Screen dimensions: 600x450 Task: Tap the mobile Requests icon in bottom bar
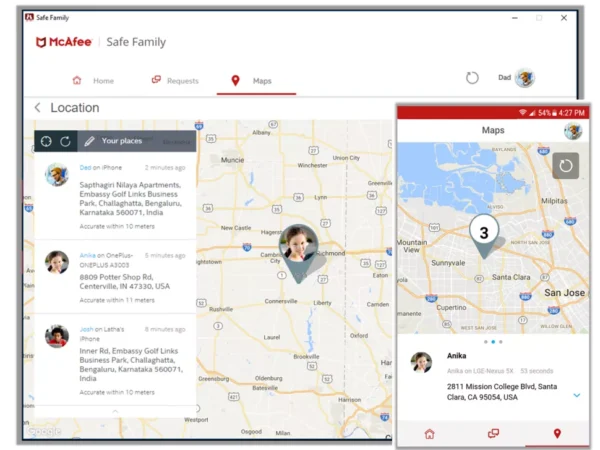click(x=492, y=433)
